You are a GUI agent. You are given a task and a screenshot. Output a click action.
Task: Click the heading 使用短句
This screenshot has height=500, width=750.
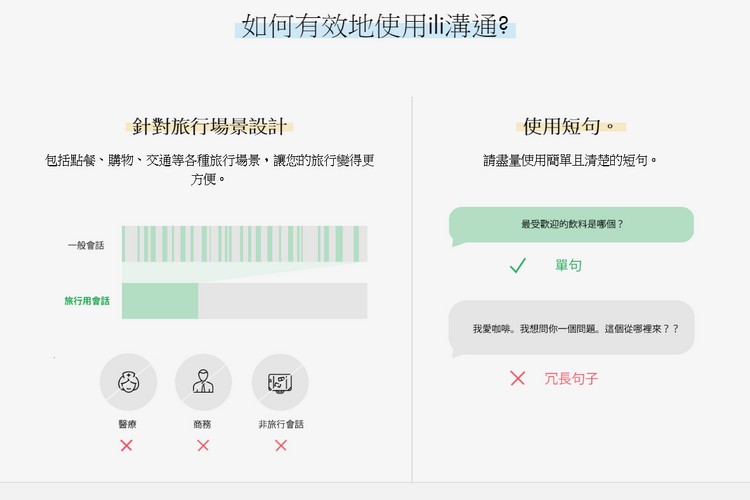coord(569,126)
